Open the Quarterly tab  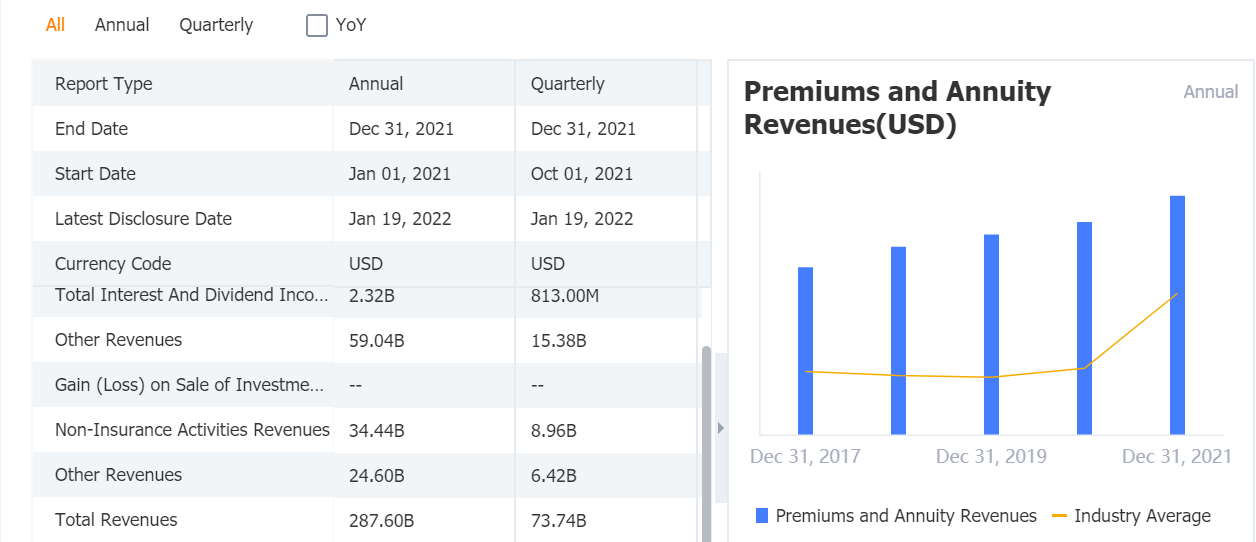coord(216,25)
